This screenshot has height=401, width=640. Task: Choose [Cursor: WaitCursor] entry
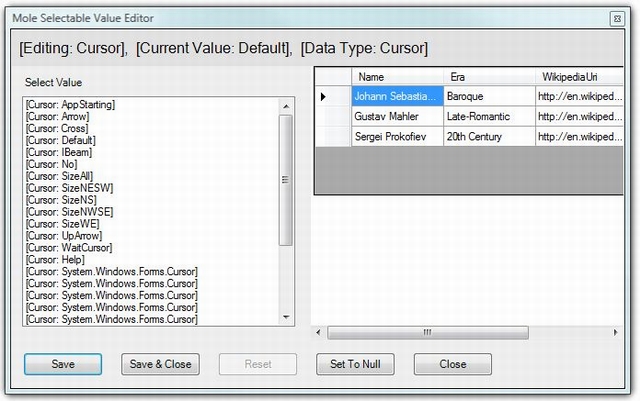click(x=69, y=247)
